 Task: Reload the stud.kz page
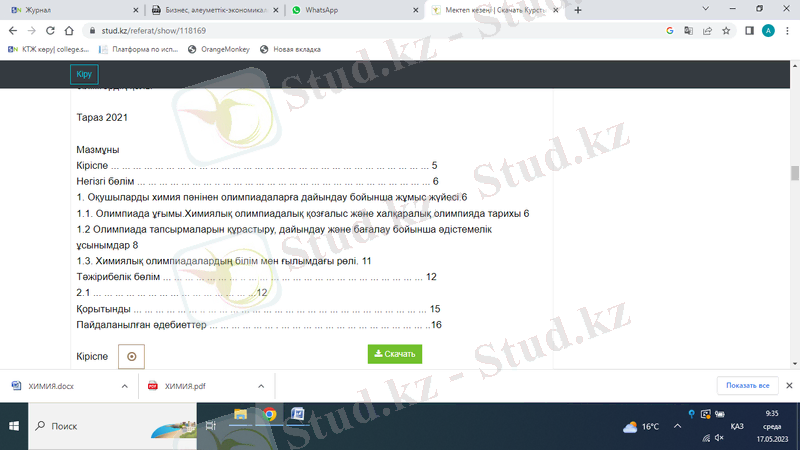coord(50,31)
